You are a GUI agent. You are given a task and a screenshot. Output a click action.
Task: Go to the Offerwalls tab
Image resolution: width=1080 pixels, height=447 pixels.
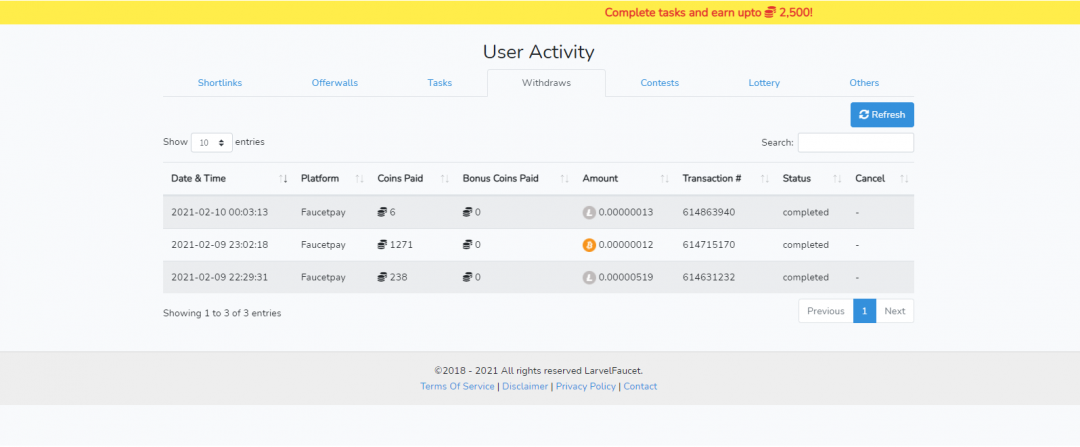tap(334, 83)
